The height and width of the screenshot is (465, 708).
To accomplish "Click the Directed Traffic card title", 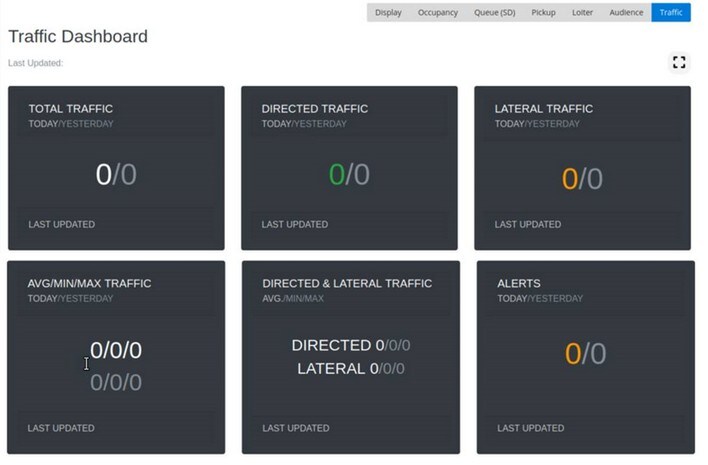I will pos(315,109).
